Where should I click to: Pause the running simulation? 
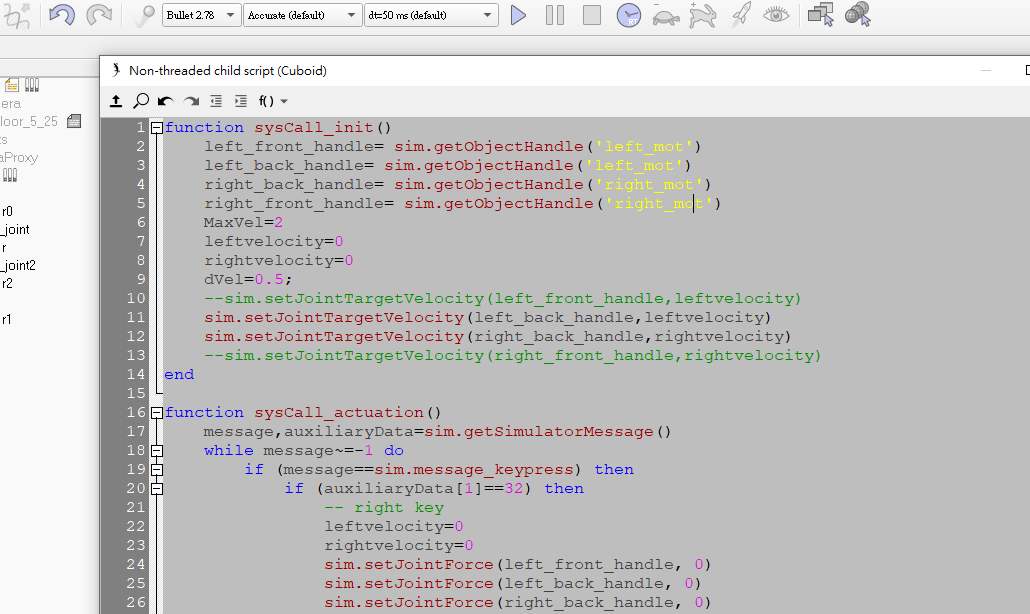pyautogui.click(x=555, y=15)
